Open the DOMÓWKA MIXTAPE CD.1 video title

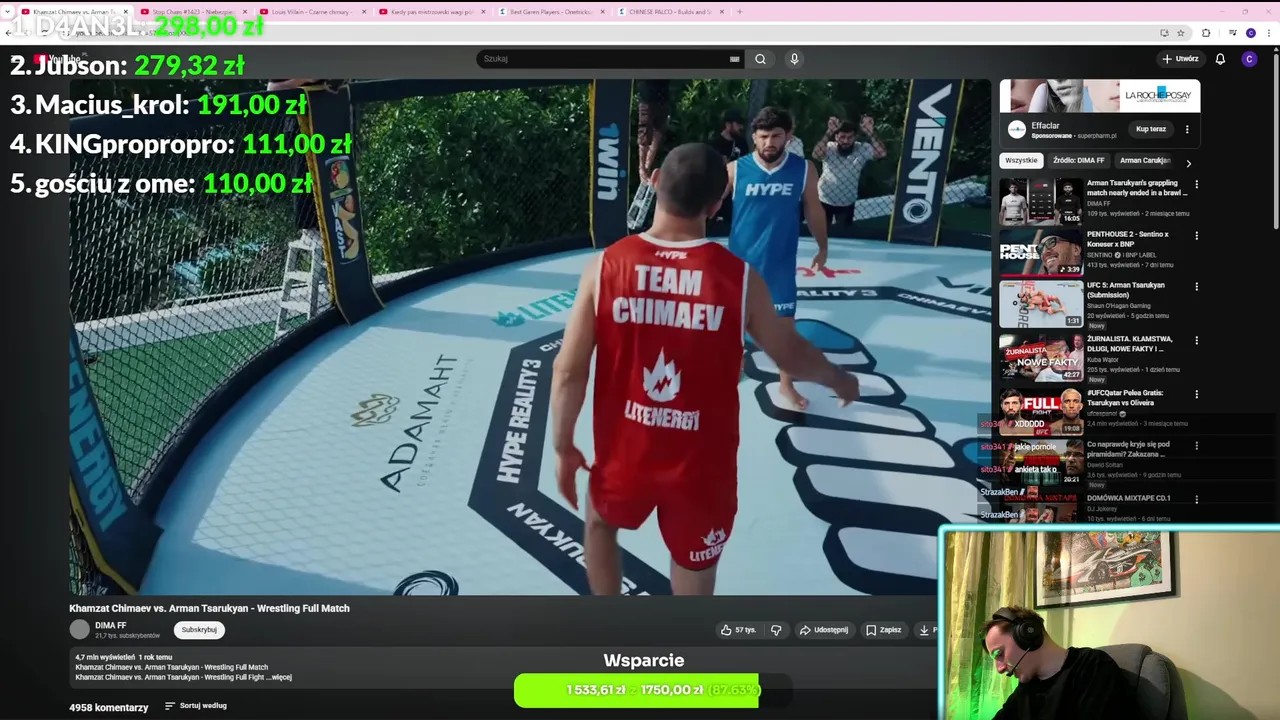[x=1129, y=498]
